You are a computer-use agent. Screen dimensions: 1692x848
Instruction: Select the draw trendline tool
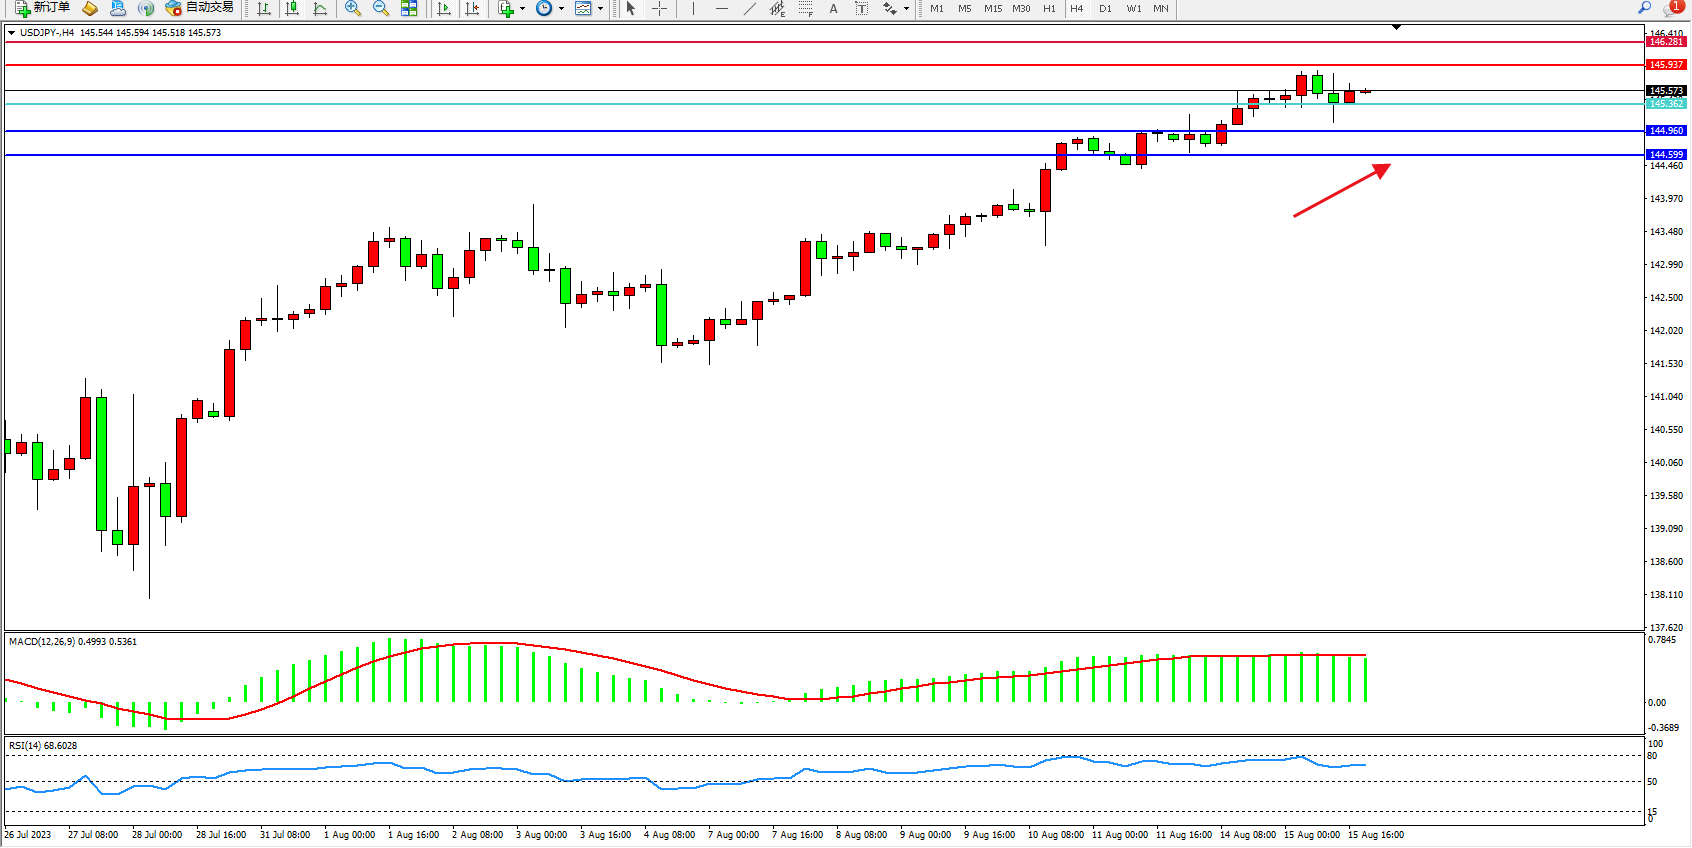coord(750,8)
